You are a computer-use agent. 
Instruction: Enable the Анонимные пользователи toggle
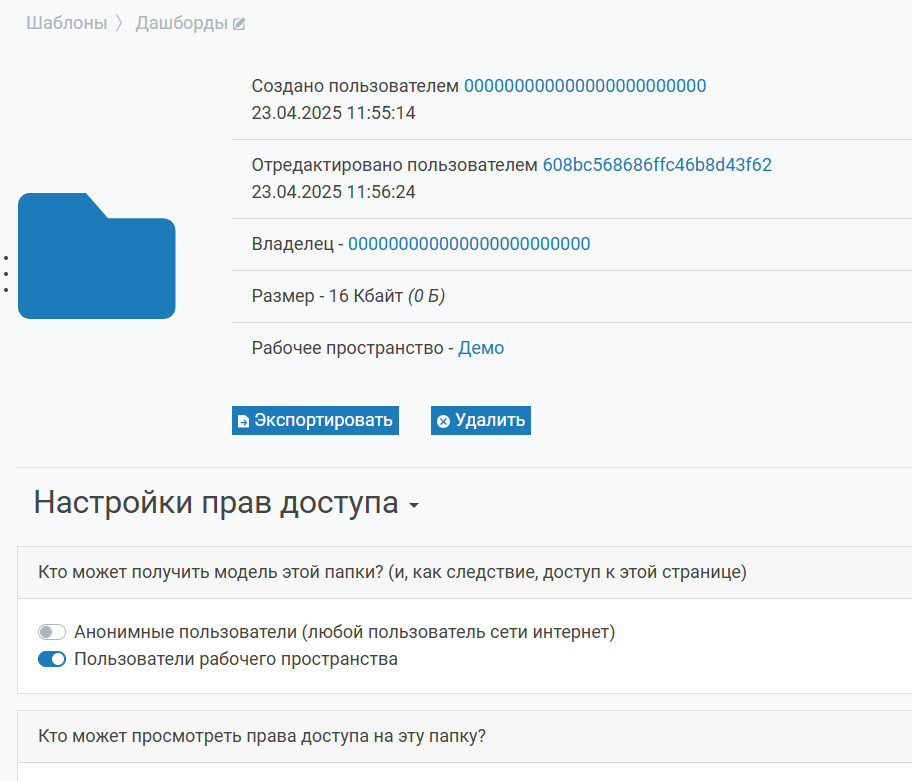tap(52, 632)
